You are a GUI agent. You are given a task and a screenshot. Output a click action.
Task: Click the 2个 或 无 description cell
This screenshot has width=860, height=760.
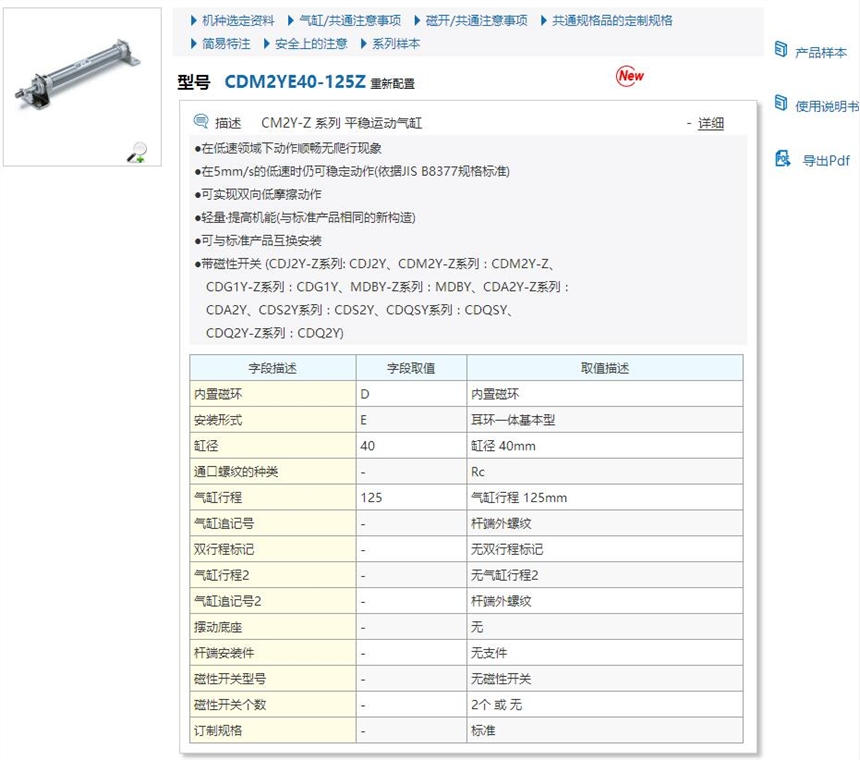605,704
